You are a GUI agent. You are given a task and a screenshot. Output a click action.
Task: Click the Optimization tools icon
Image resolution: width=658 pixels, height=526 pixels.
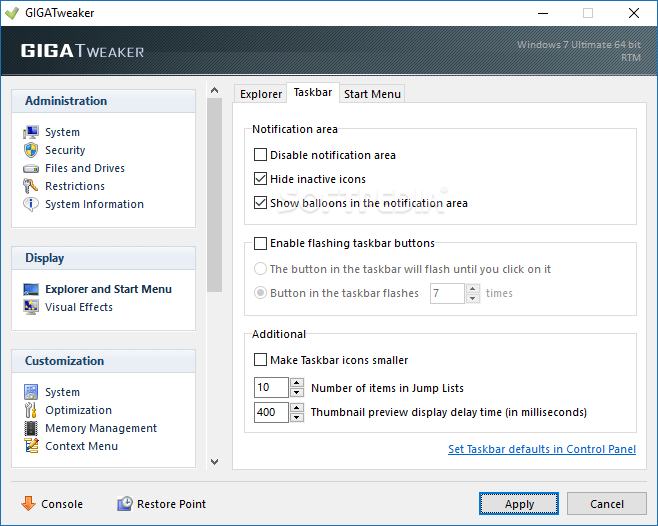click(31, 410)
